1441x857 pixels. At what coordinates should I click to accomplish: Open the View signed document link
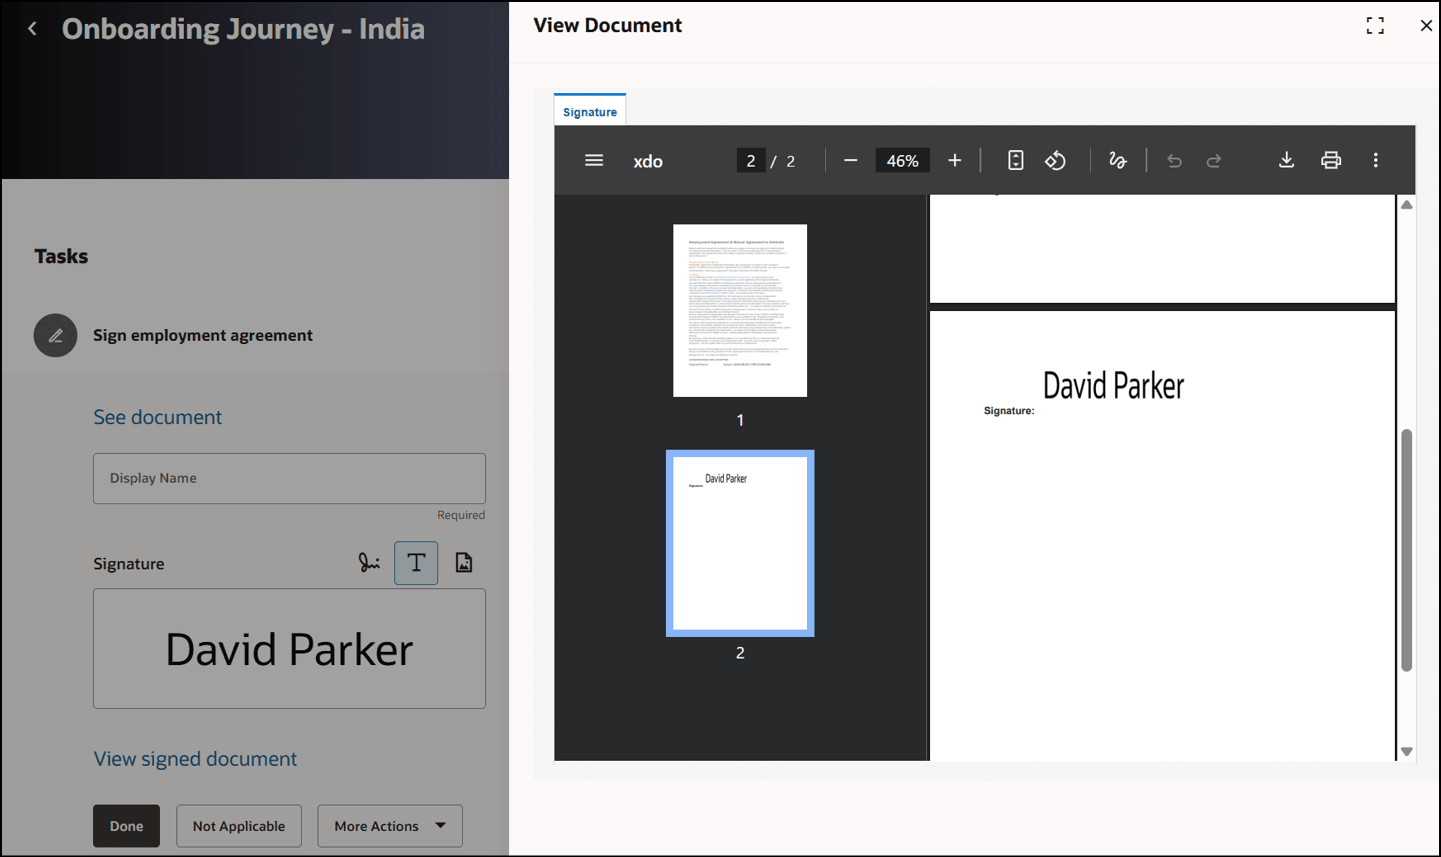pyautogui.click(x=195, y=759)
